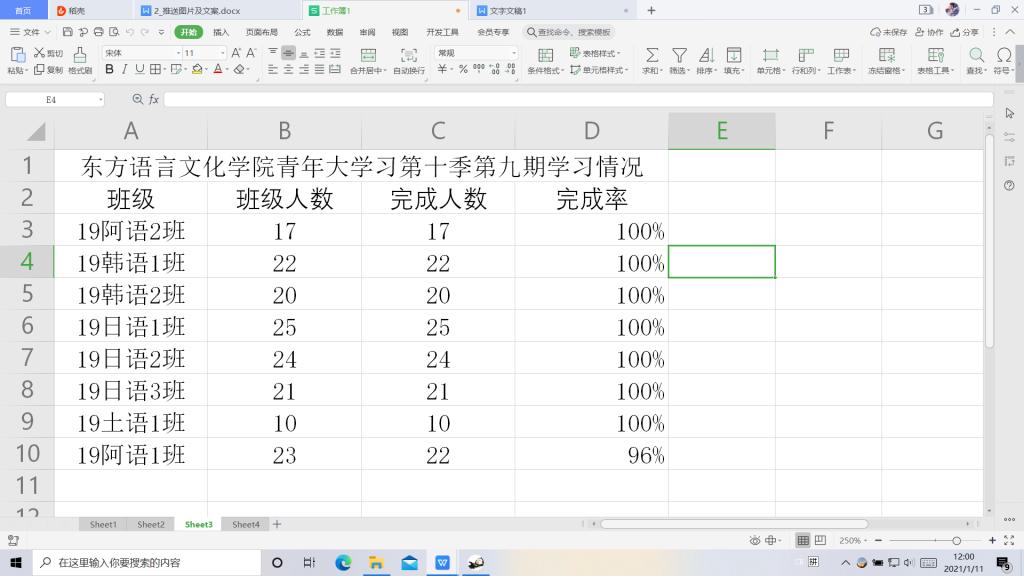Click the Wrap Text (自动换行) icon
The width and height of the screenshot is (1024, 576).
click(x=409, y=55)
